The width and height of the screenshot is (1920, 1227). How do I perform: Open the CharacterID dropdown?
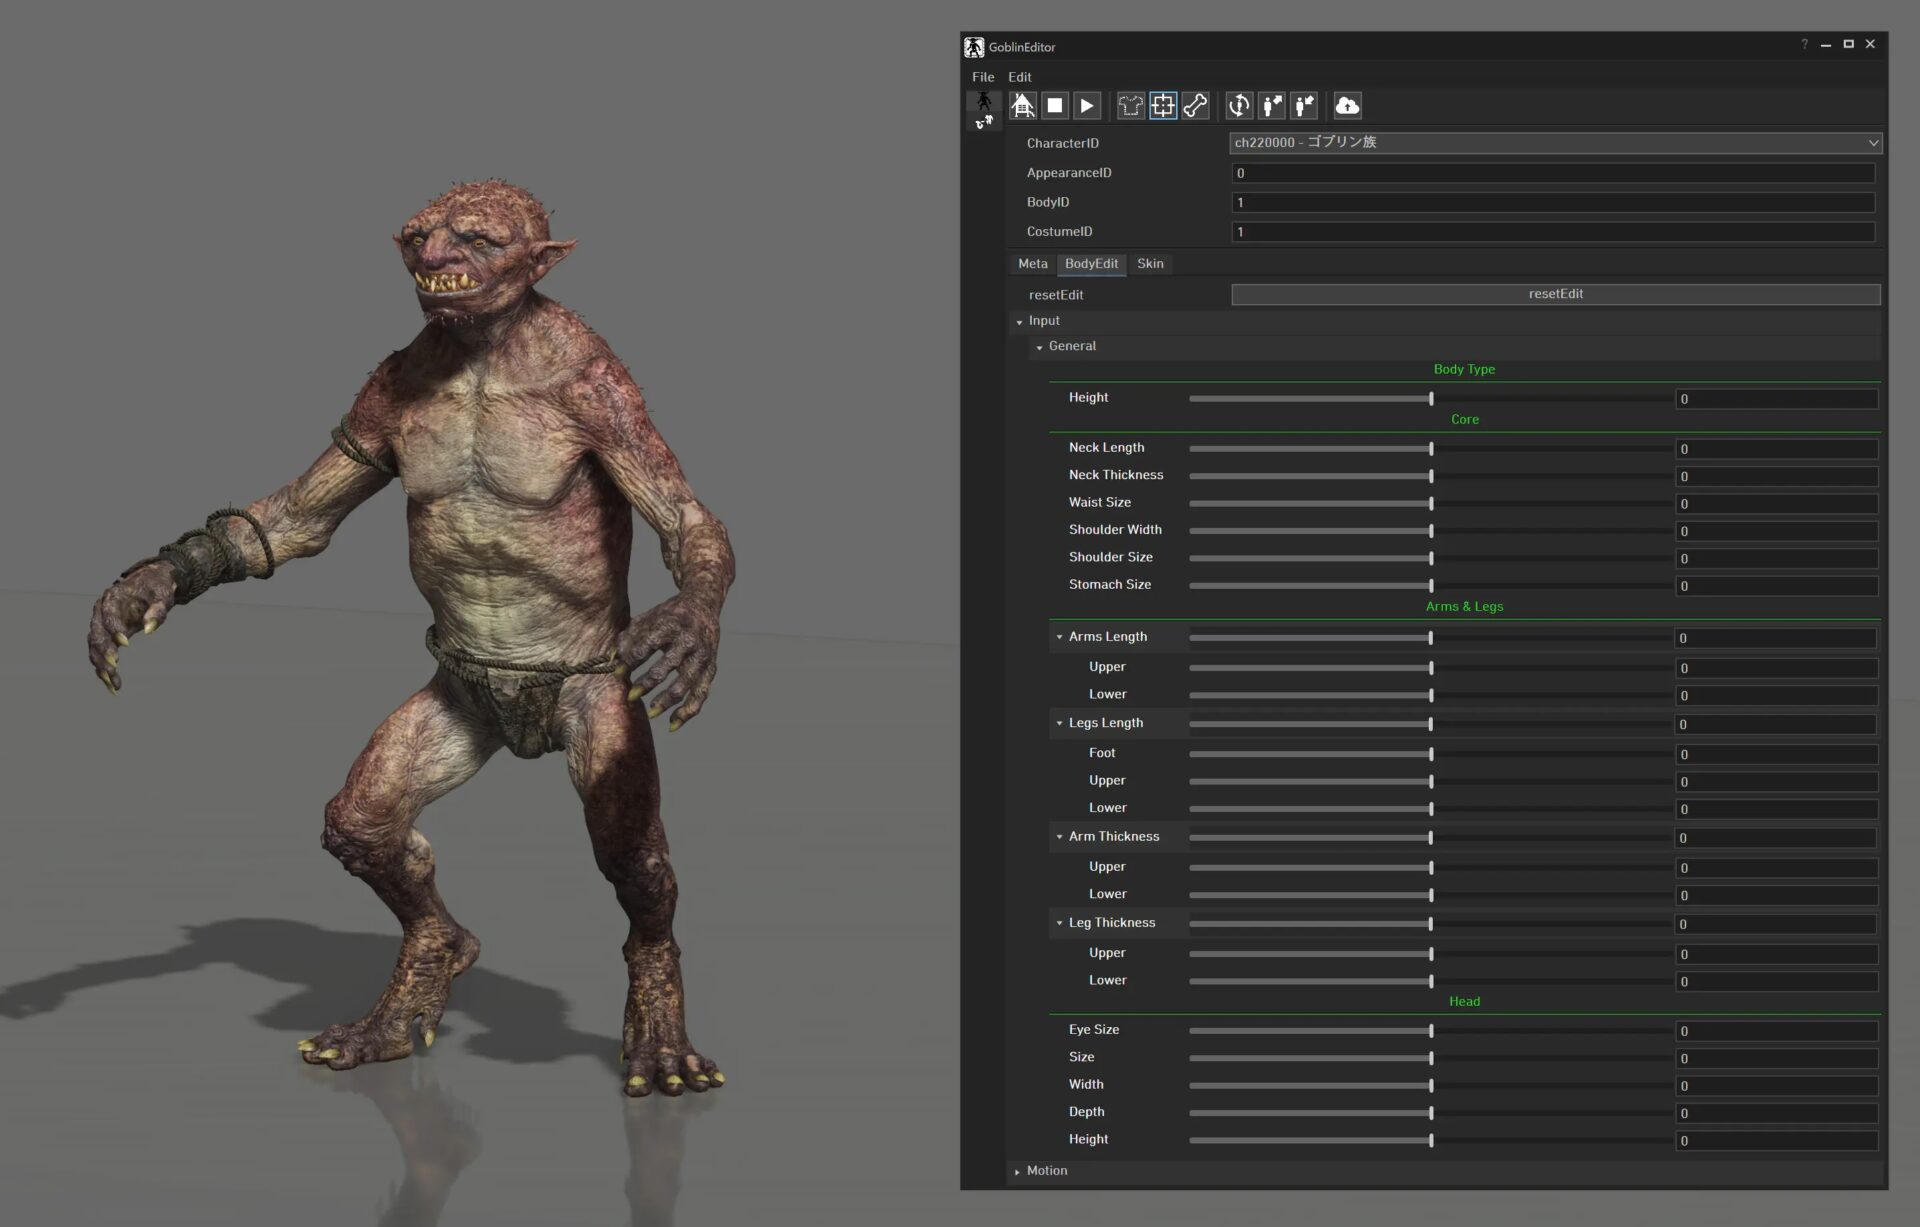click(1555, 143)
